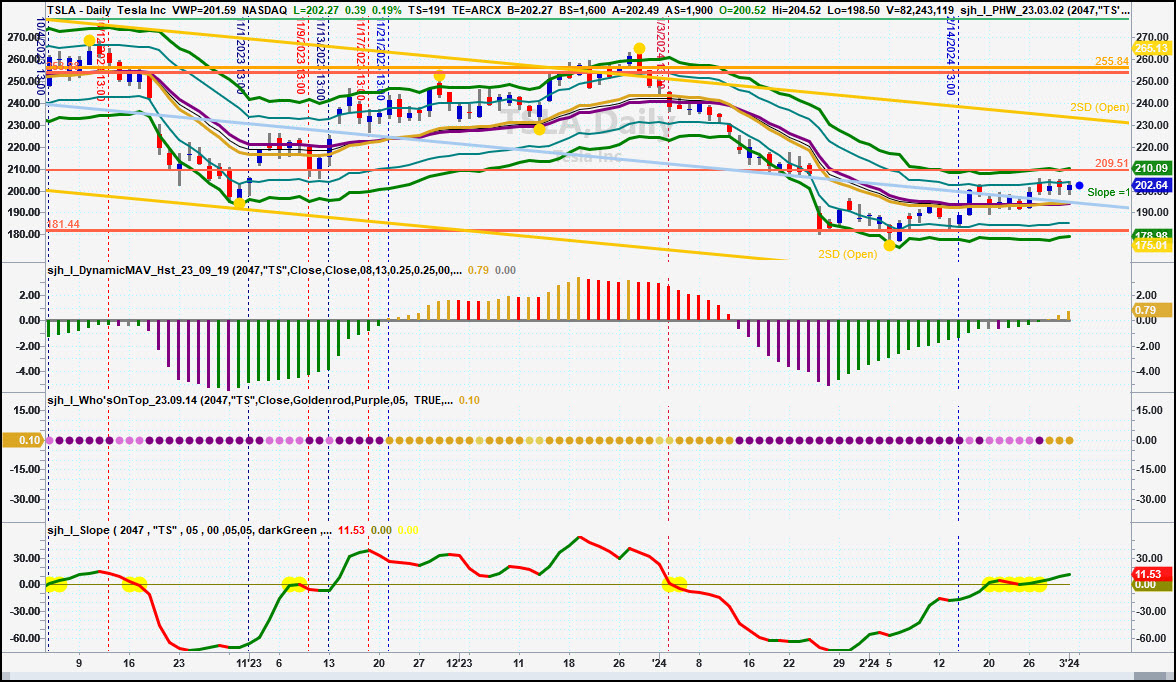This screenshot has width=1176, height=682.
Task: Click the blue current-price dot after the last bar
Action: pos(1079,185)
